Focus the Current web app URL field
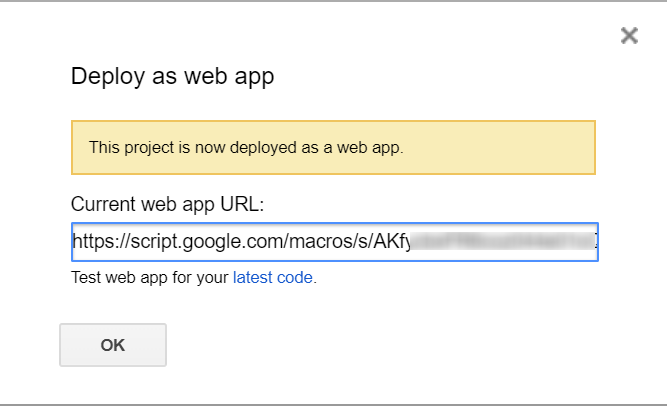 pyautogui.click(x=334, y=242)
